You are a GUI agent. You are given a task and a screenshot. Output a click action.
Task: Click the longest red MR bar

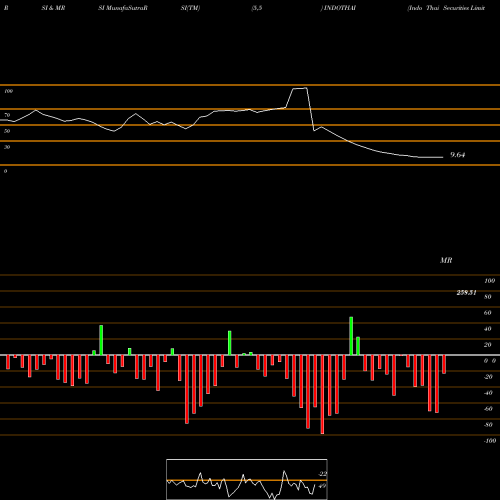coord(322,395)
